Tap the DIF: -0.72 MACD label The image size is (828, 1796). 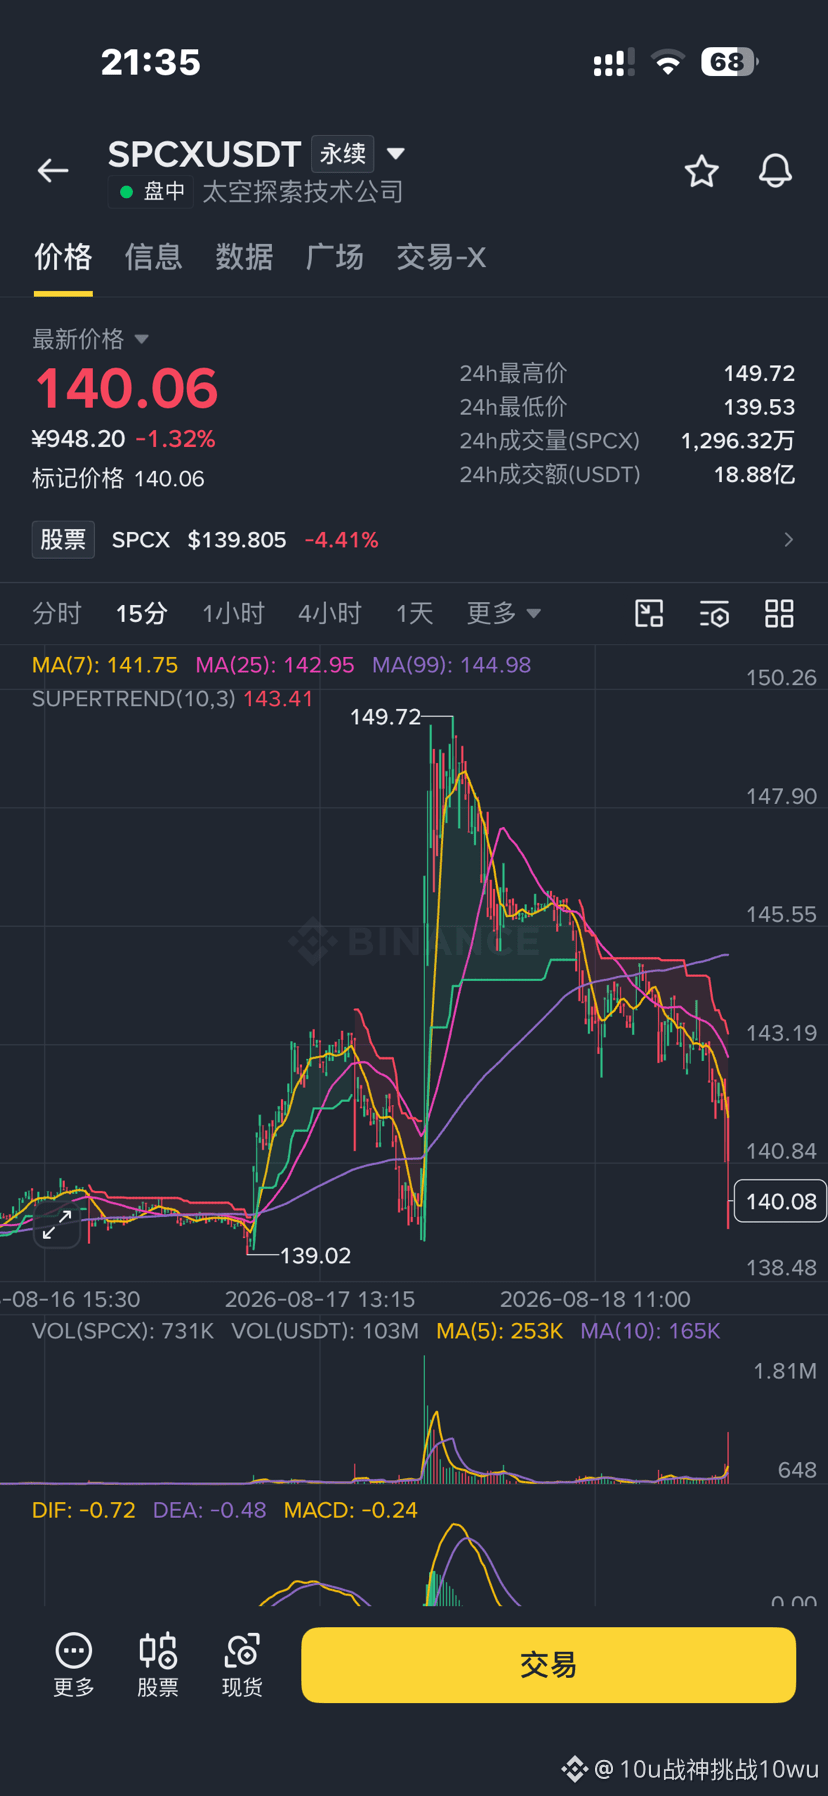point(84,1510)
